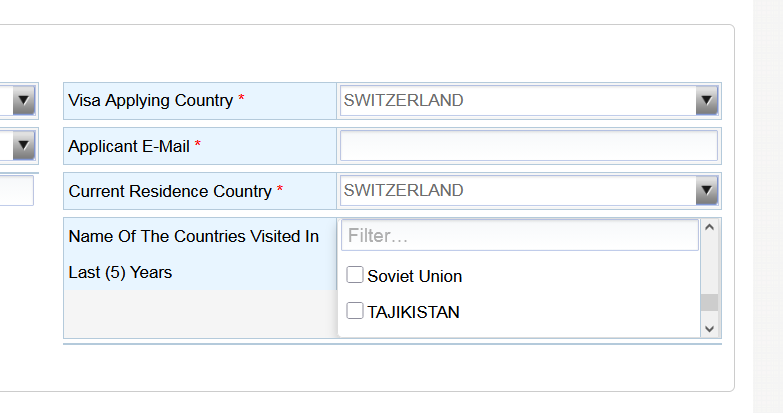Click the Visa Applying Country label

pyautogui.click(x=150, y=100)
